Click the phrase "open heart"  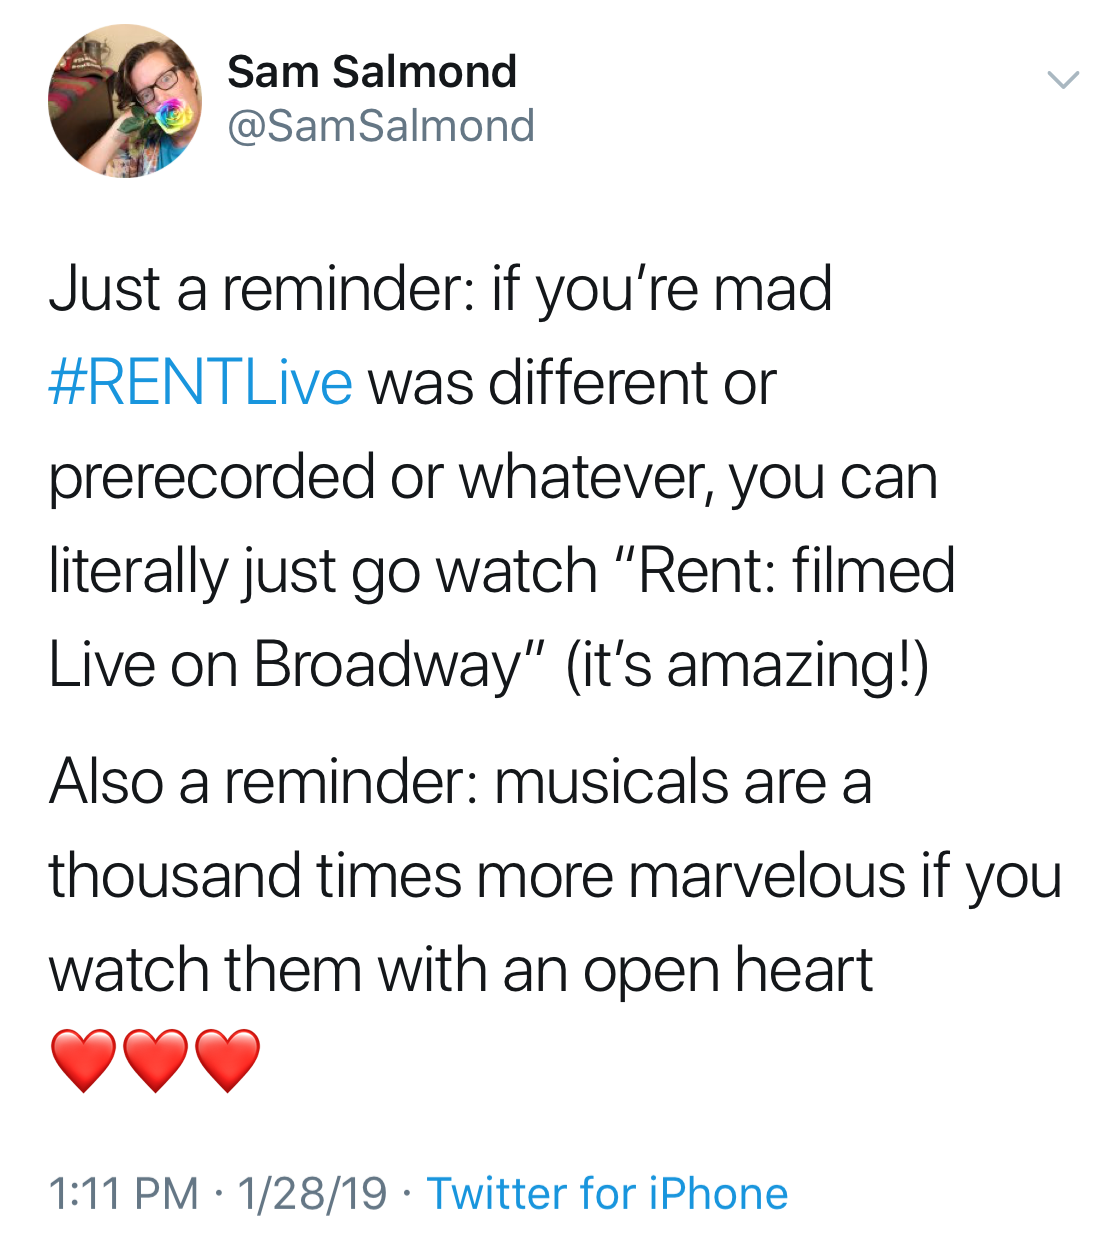[x=727, y=970]
